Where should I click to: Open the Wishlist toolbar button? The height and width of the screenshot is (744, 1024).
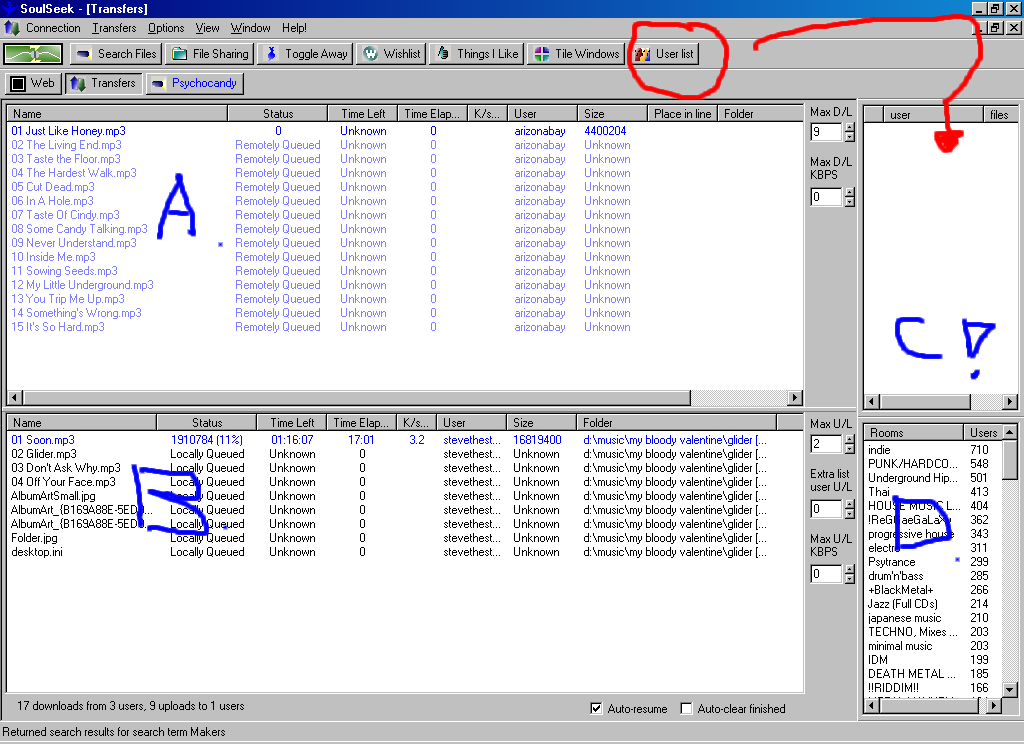point(392,54)
